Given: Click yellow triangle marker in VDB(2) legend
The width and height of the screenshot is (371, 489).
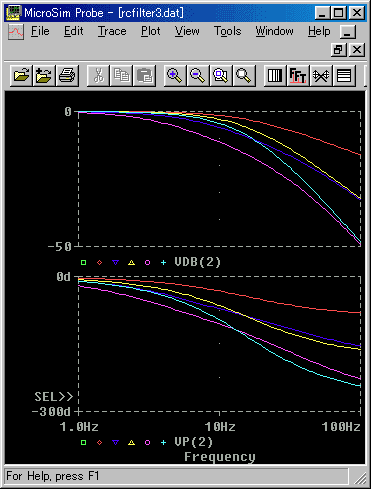Looking at the screenshot, I should (x=132, y=263).
